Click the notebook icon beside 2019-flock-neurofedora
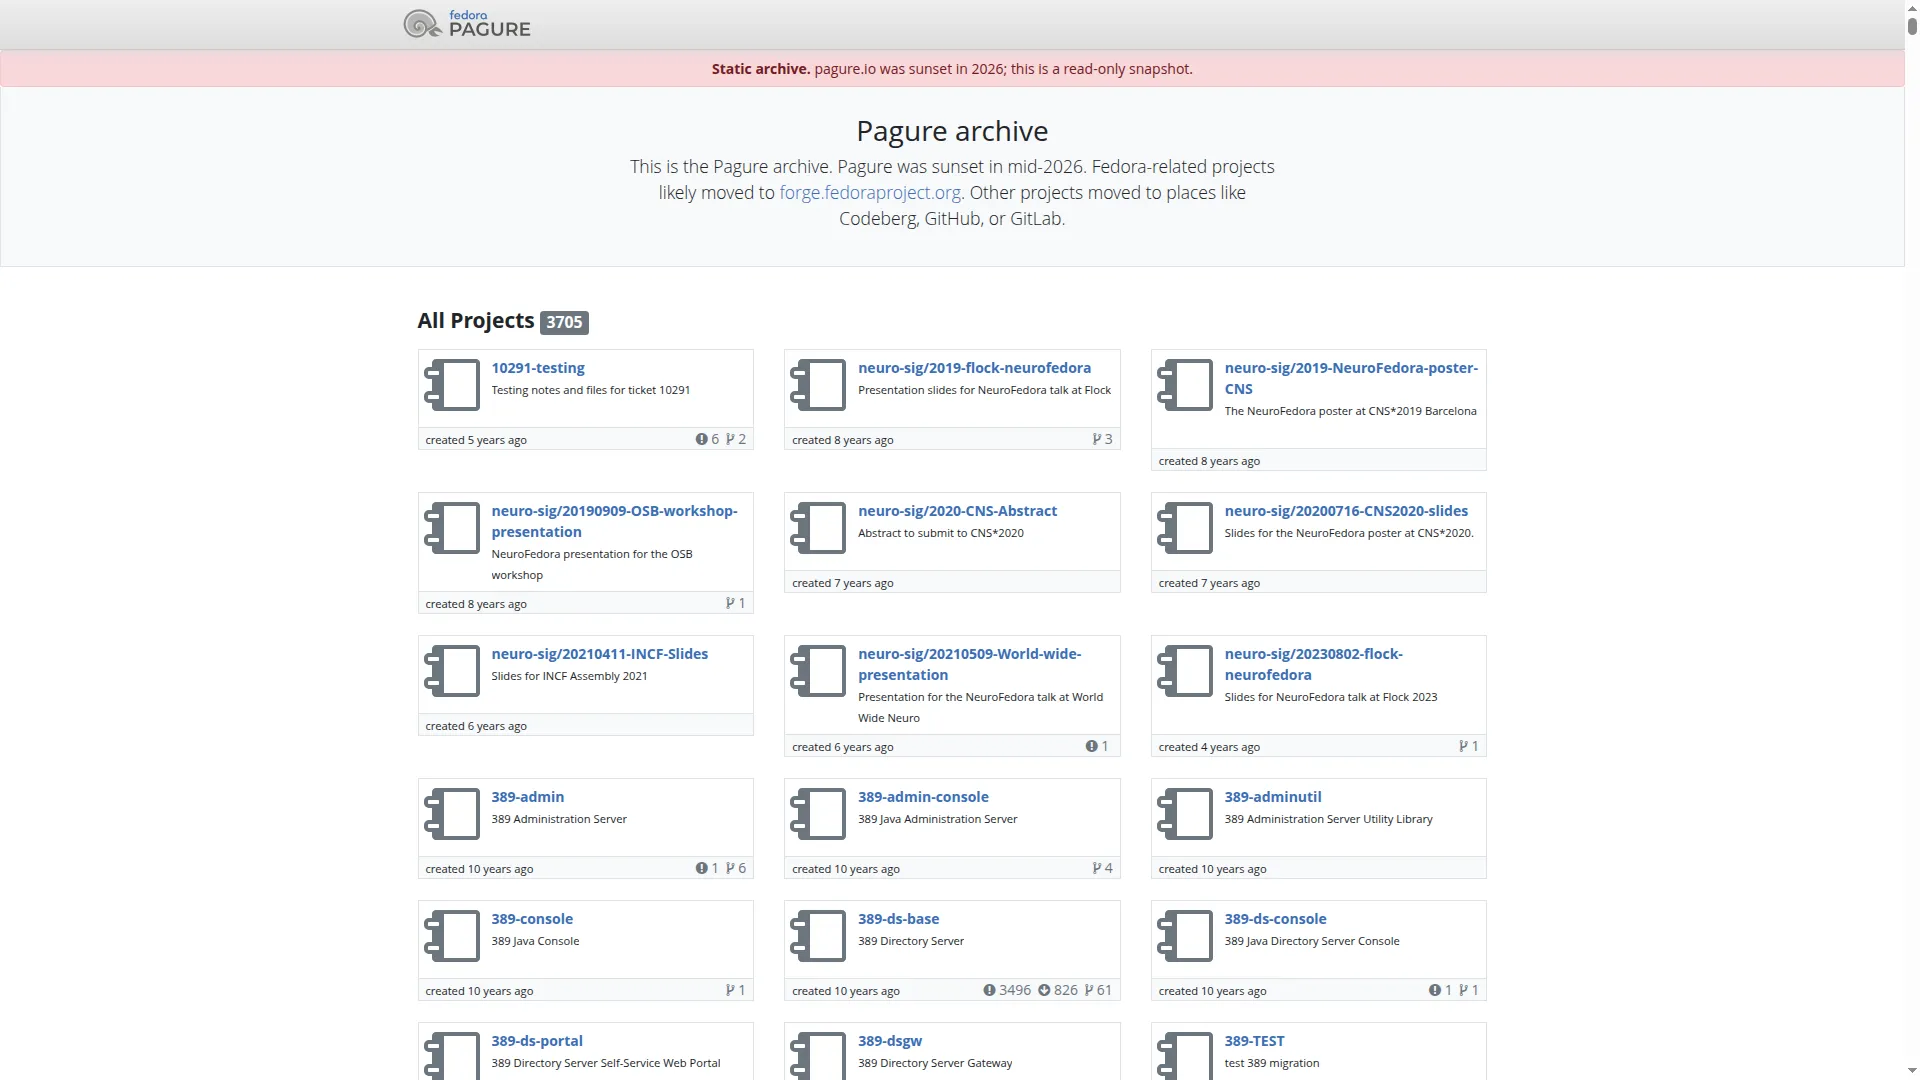 pos(818,385)
